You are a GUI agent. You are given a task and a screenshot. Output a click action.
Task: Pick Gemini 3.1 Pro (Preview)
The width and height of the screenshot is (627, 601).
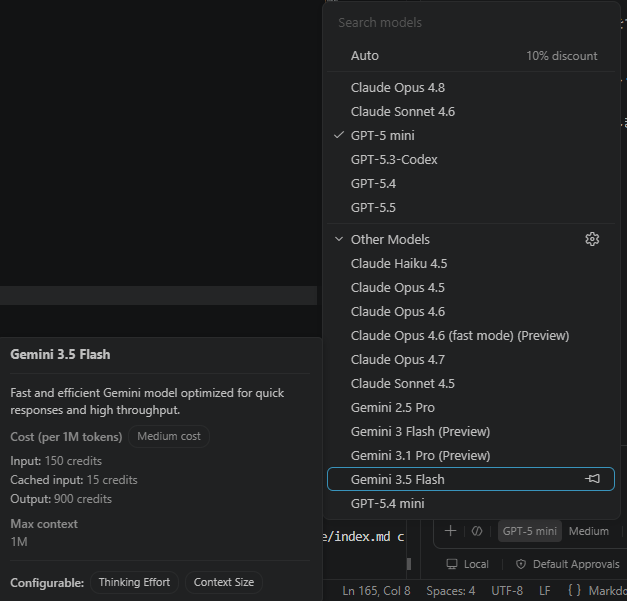(471, 455)
